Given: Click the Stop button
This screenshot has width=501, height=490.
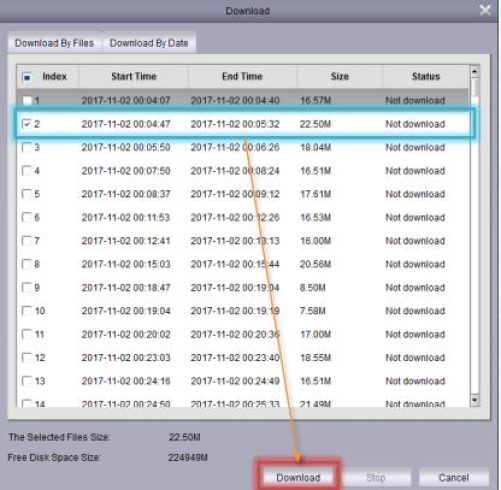Looking at the screenshot, I should [x=376, y=477].
